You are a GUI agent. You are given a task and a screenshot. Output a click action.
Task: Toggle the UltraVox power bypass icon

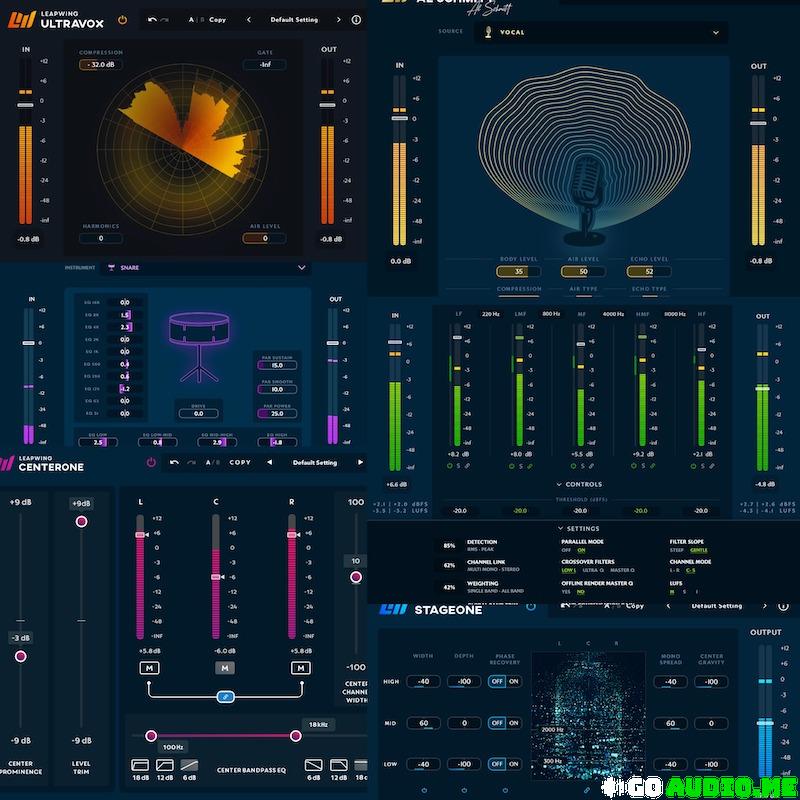tap(123, 19)
